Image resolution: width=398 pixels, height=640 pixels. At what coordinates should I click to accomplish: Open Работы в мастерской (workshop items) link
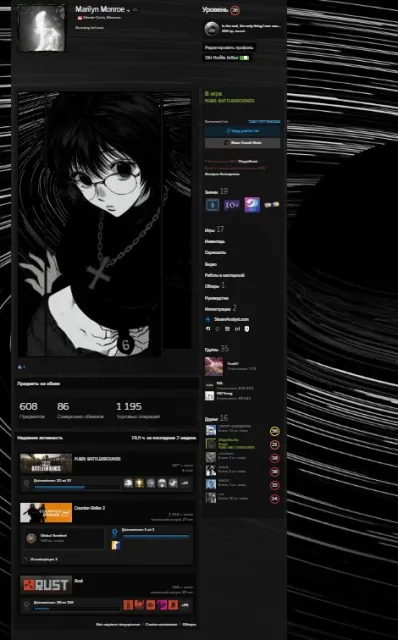[225, 275]
